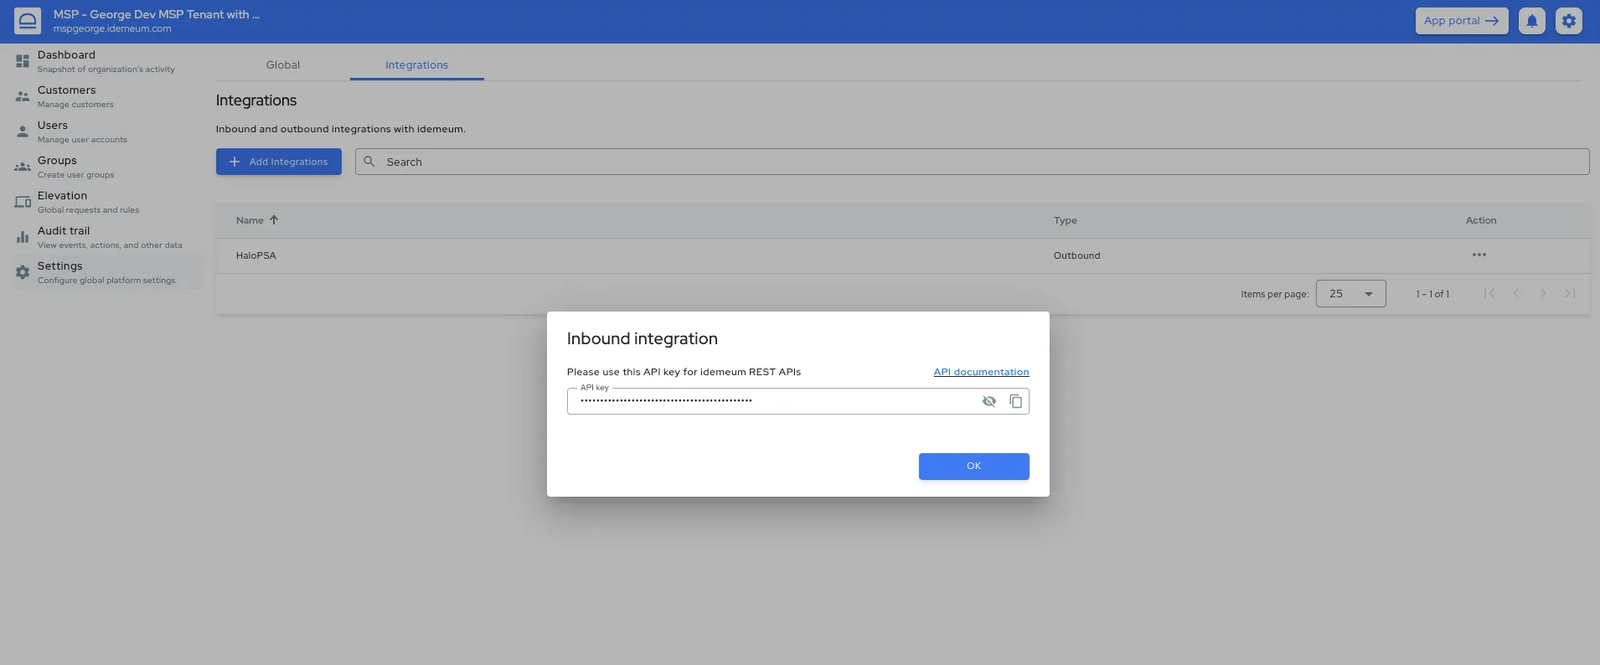The image size is (1600, 665).
Task: Click the mspgeorge.idemeum.com domain text
Action: pyautogui.click(x=112, y=29)
